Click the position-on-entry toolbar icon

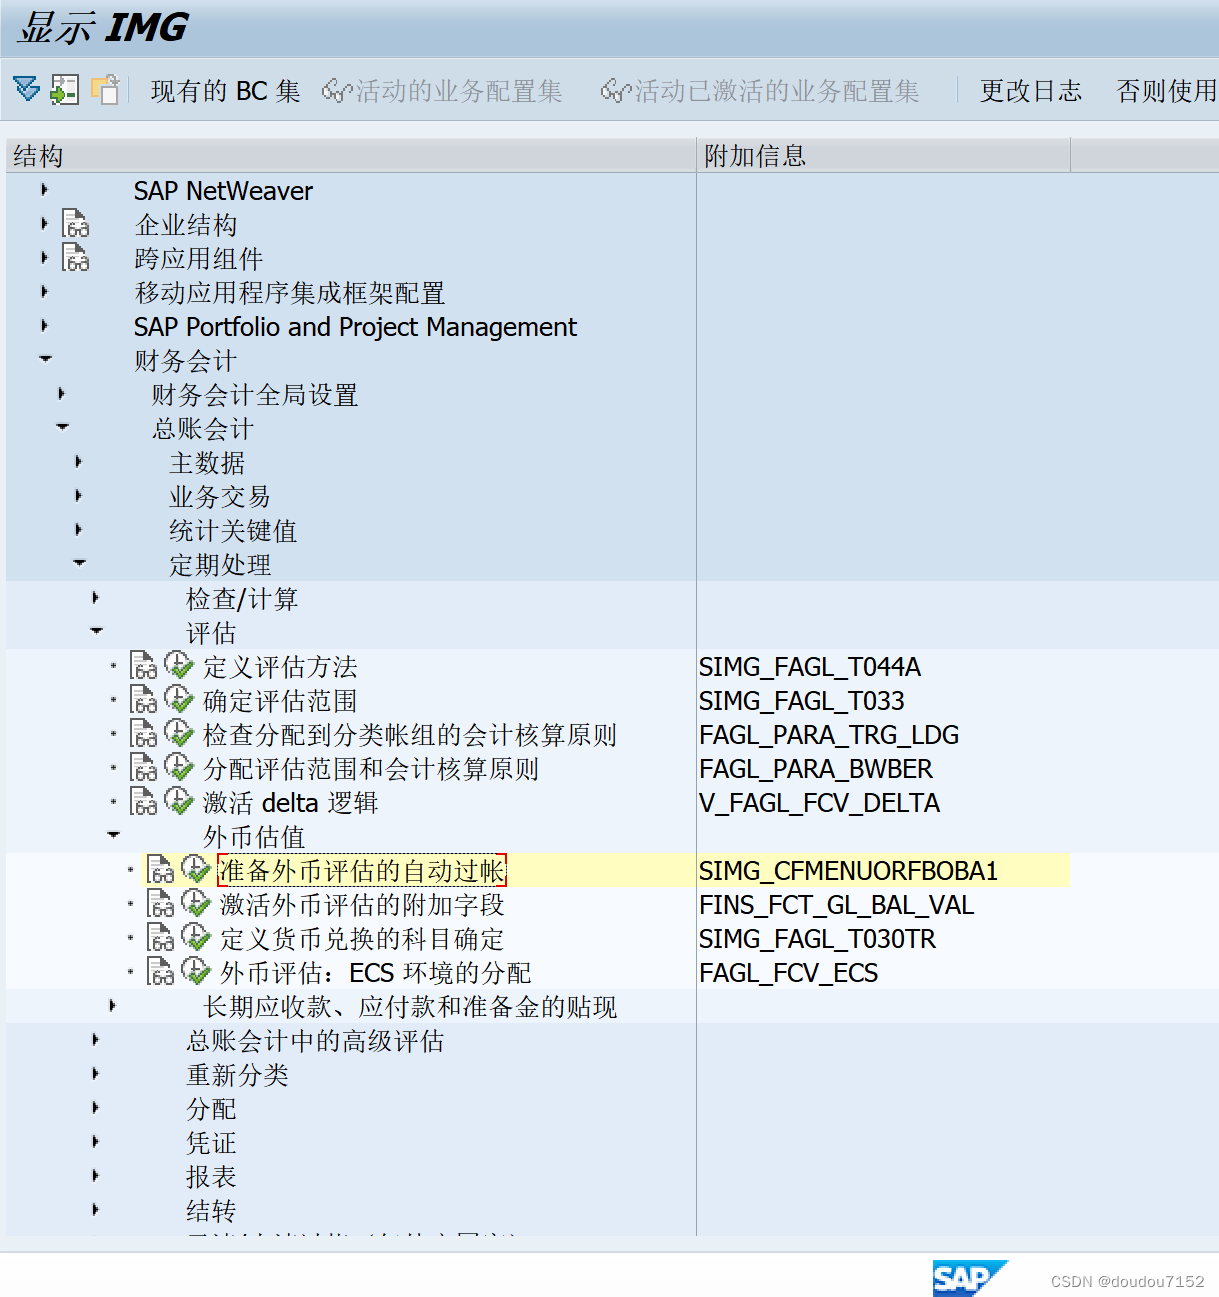tap(64, 89)
